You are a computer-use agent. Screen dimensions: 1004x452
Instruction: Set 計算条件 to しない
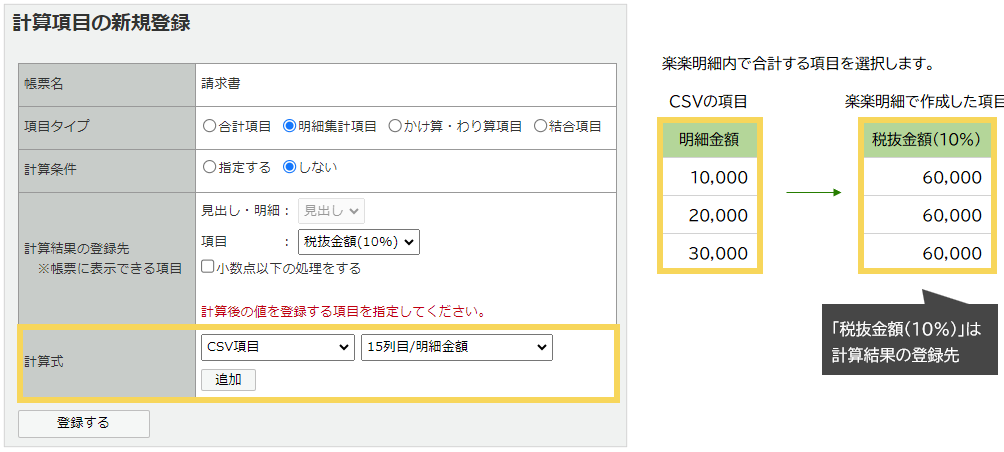click(290, 167)
